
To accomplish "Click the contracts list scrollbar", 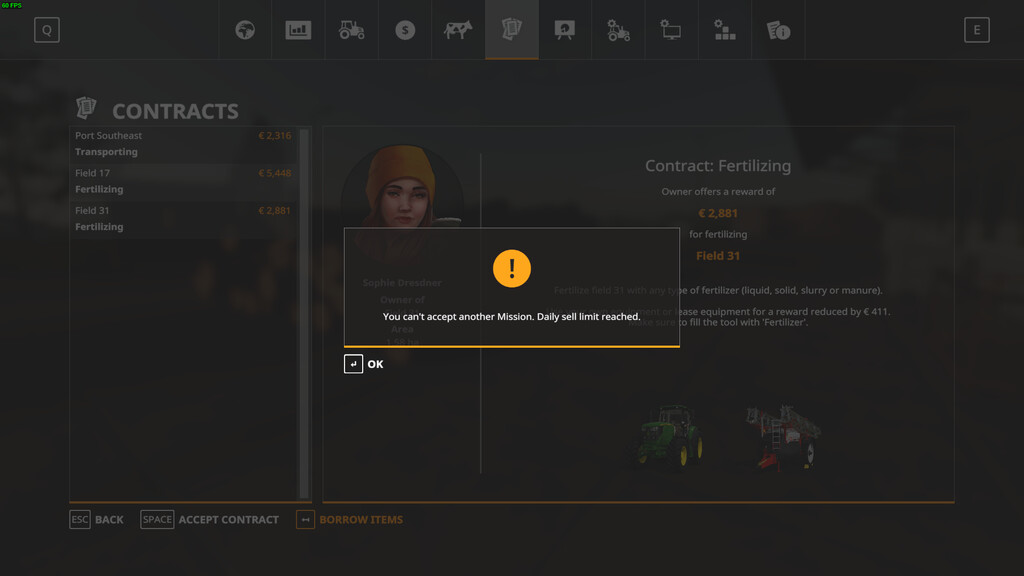I will tap(304, 313).
